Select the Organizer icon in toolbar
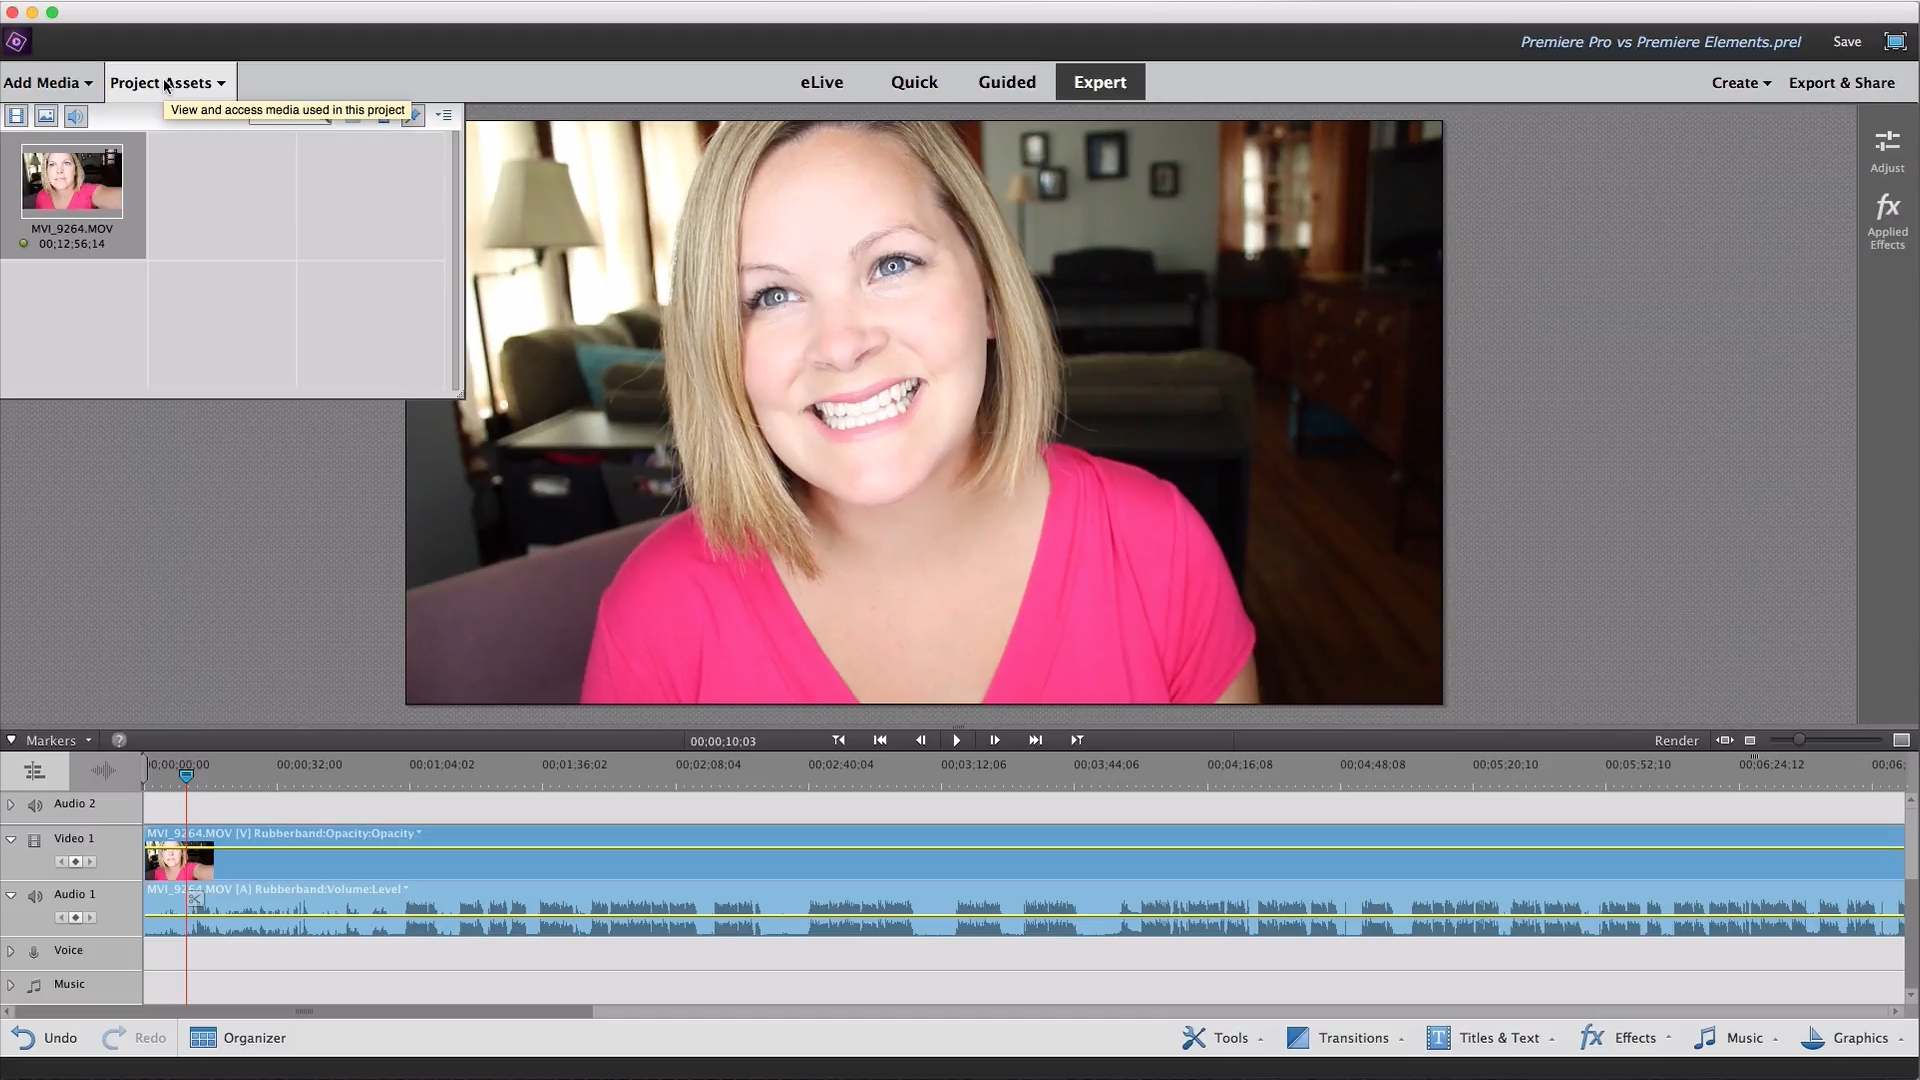This screenshot has height=1080, width=1920. pos(202,1038)
